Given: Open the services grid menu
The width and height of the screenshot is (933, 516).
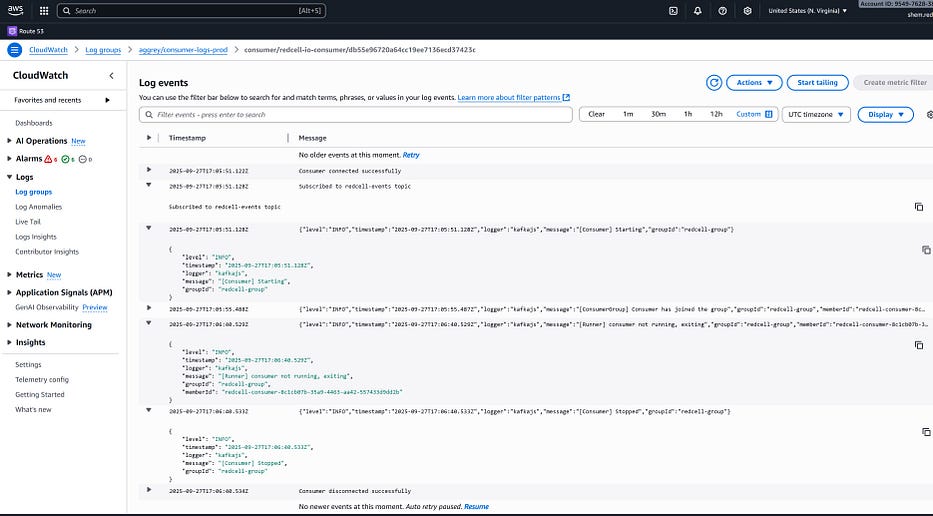Looking at the screenshot, I should pos(43,11).
